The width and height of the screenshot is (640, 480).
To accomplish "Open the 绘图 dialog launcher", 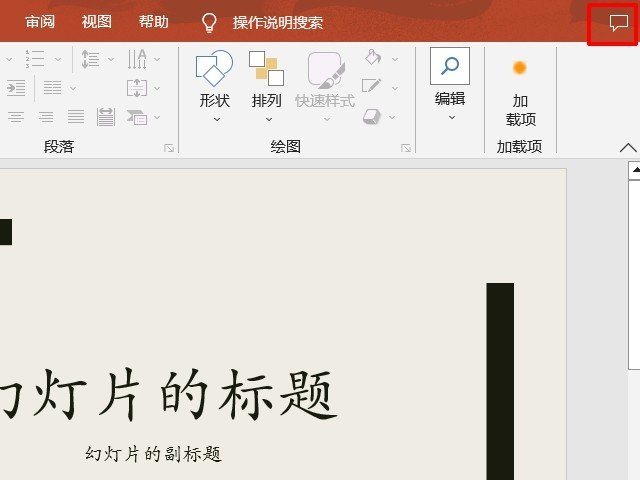I will [405, 148].
